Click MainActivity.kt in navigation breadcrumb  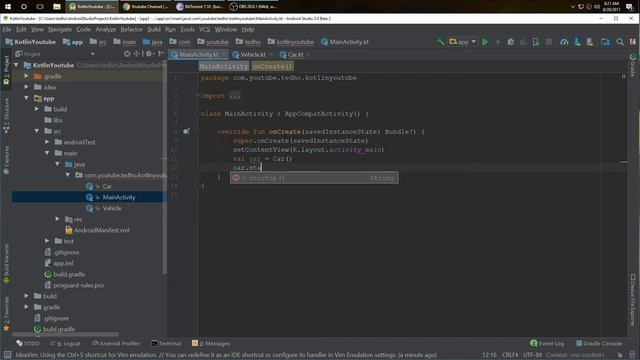coord(344,42)
